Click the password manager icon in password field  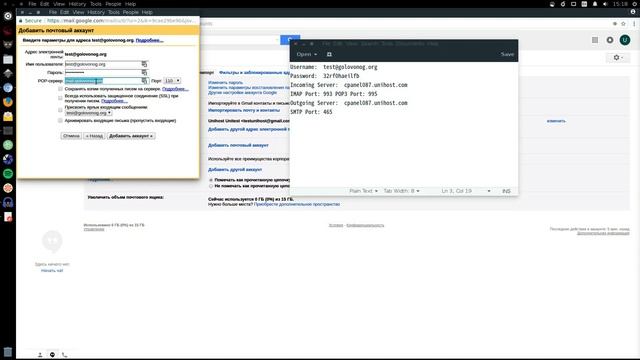(144, 72)
